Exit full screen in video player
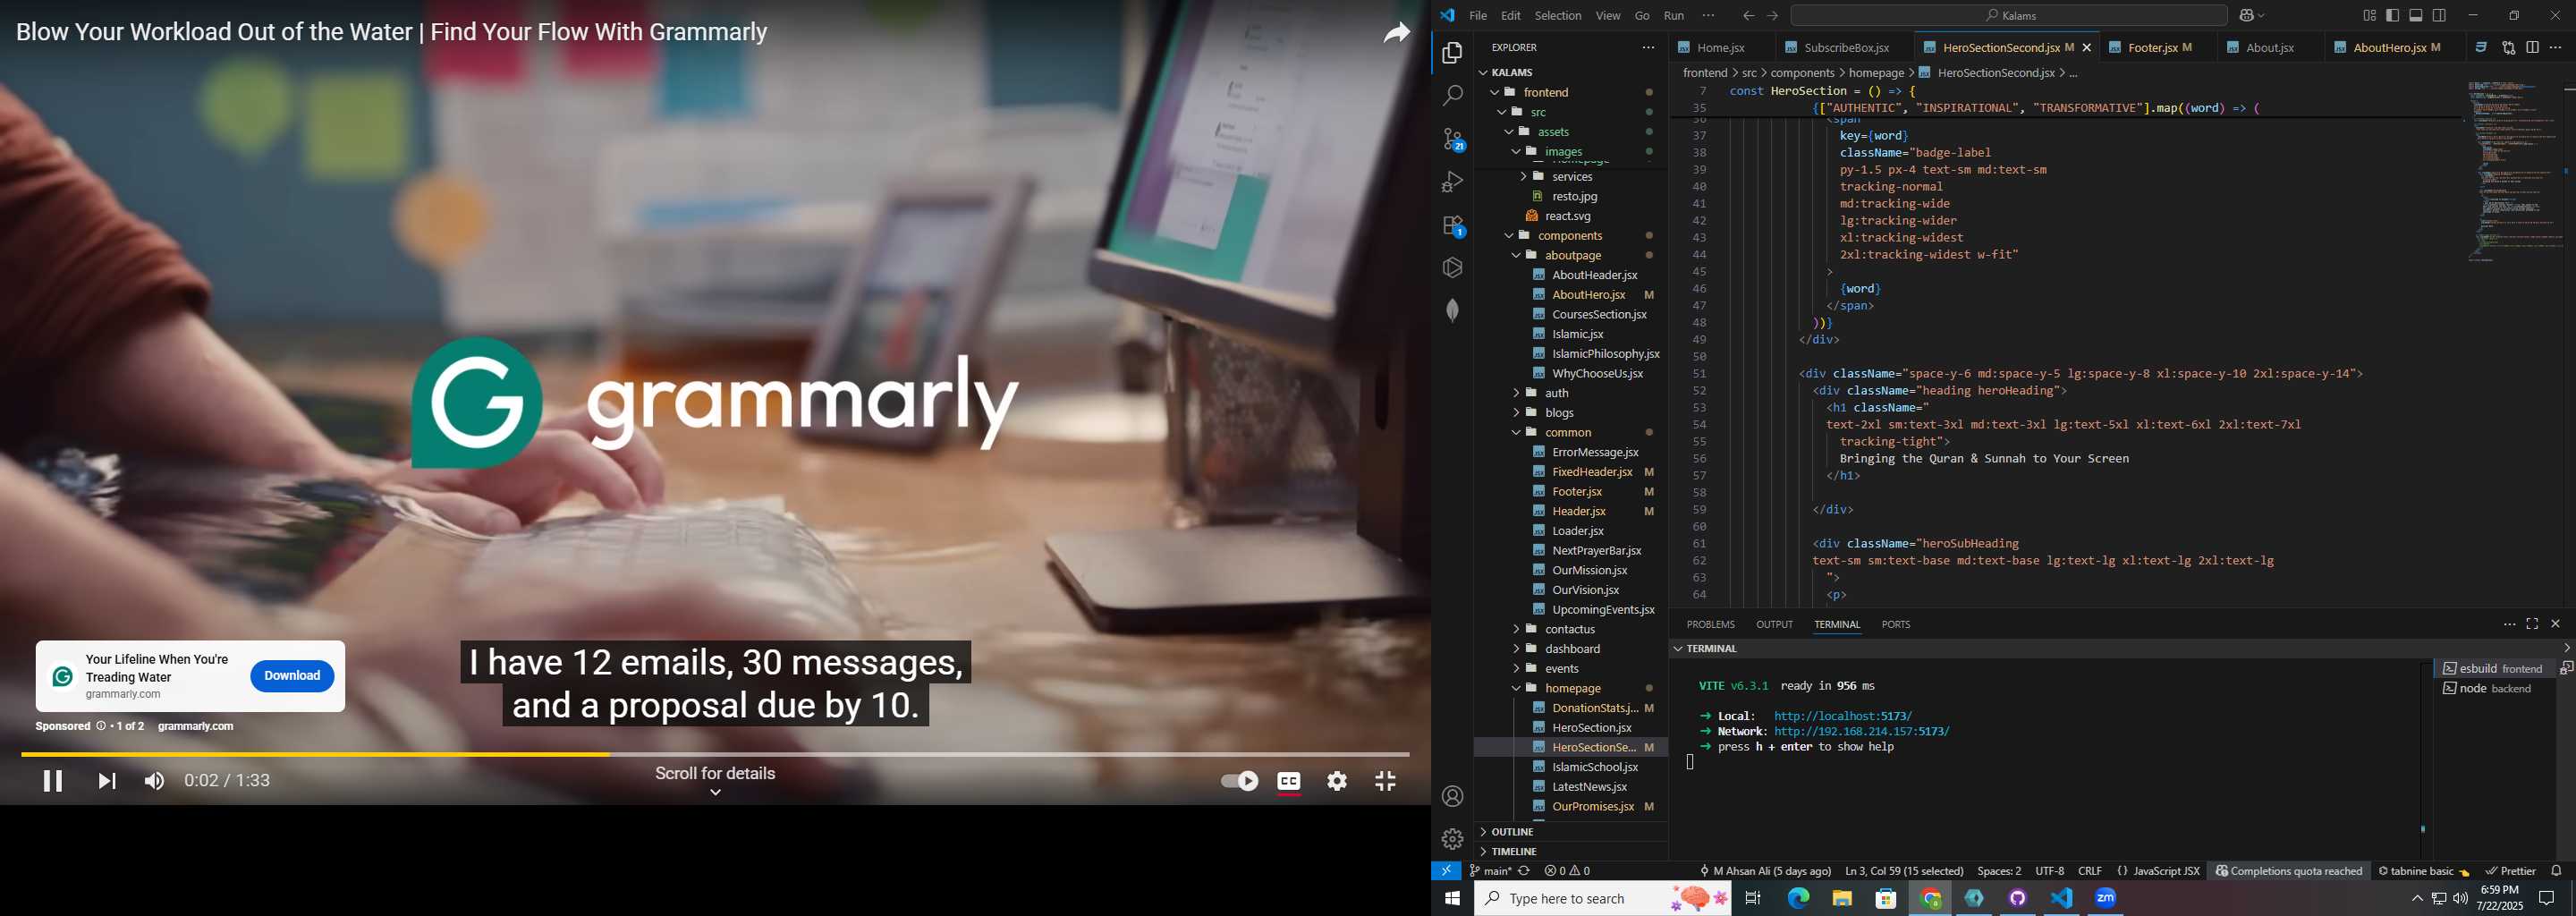 pyautogui.click(x=1385, y=782)
